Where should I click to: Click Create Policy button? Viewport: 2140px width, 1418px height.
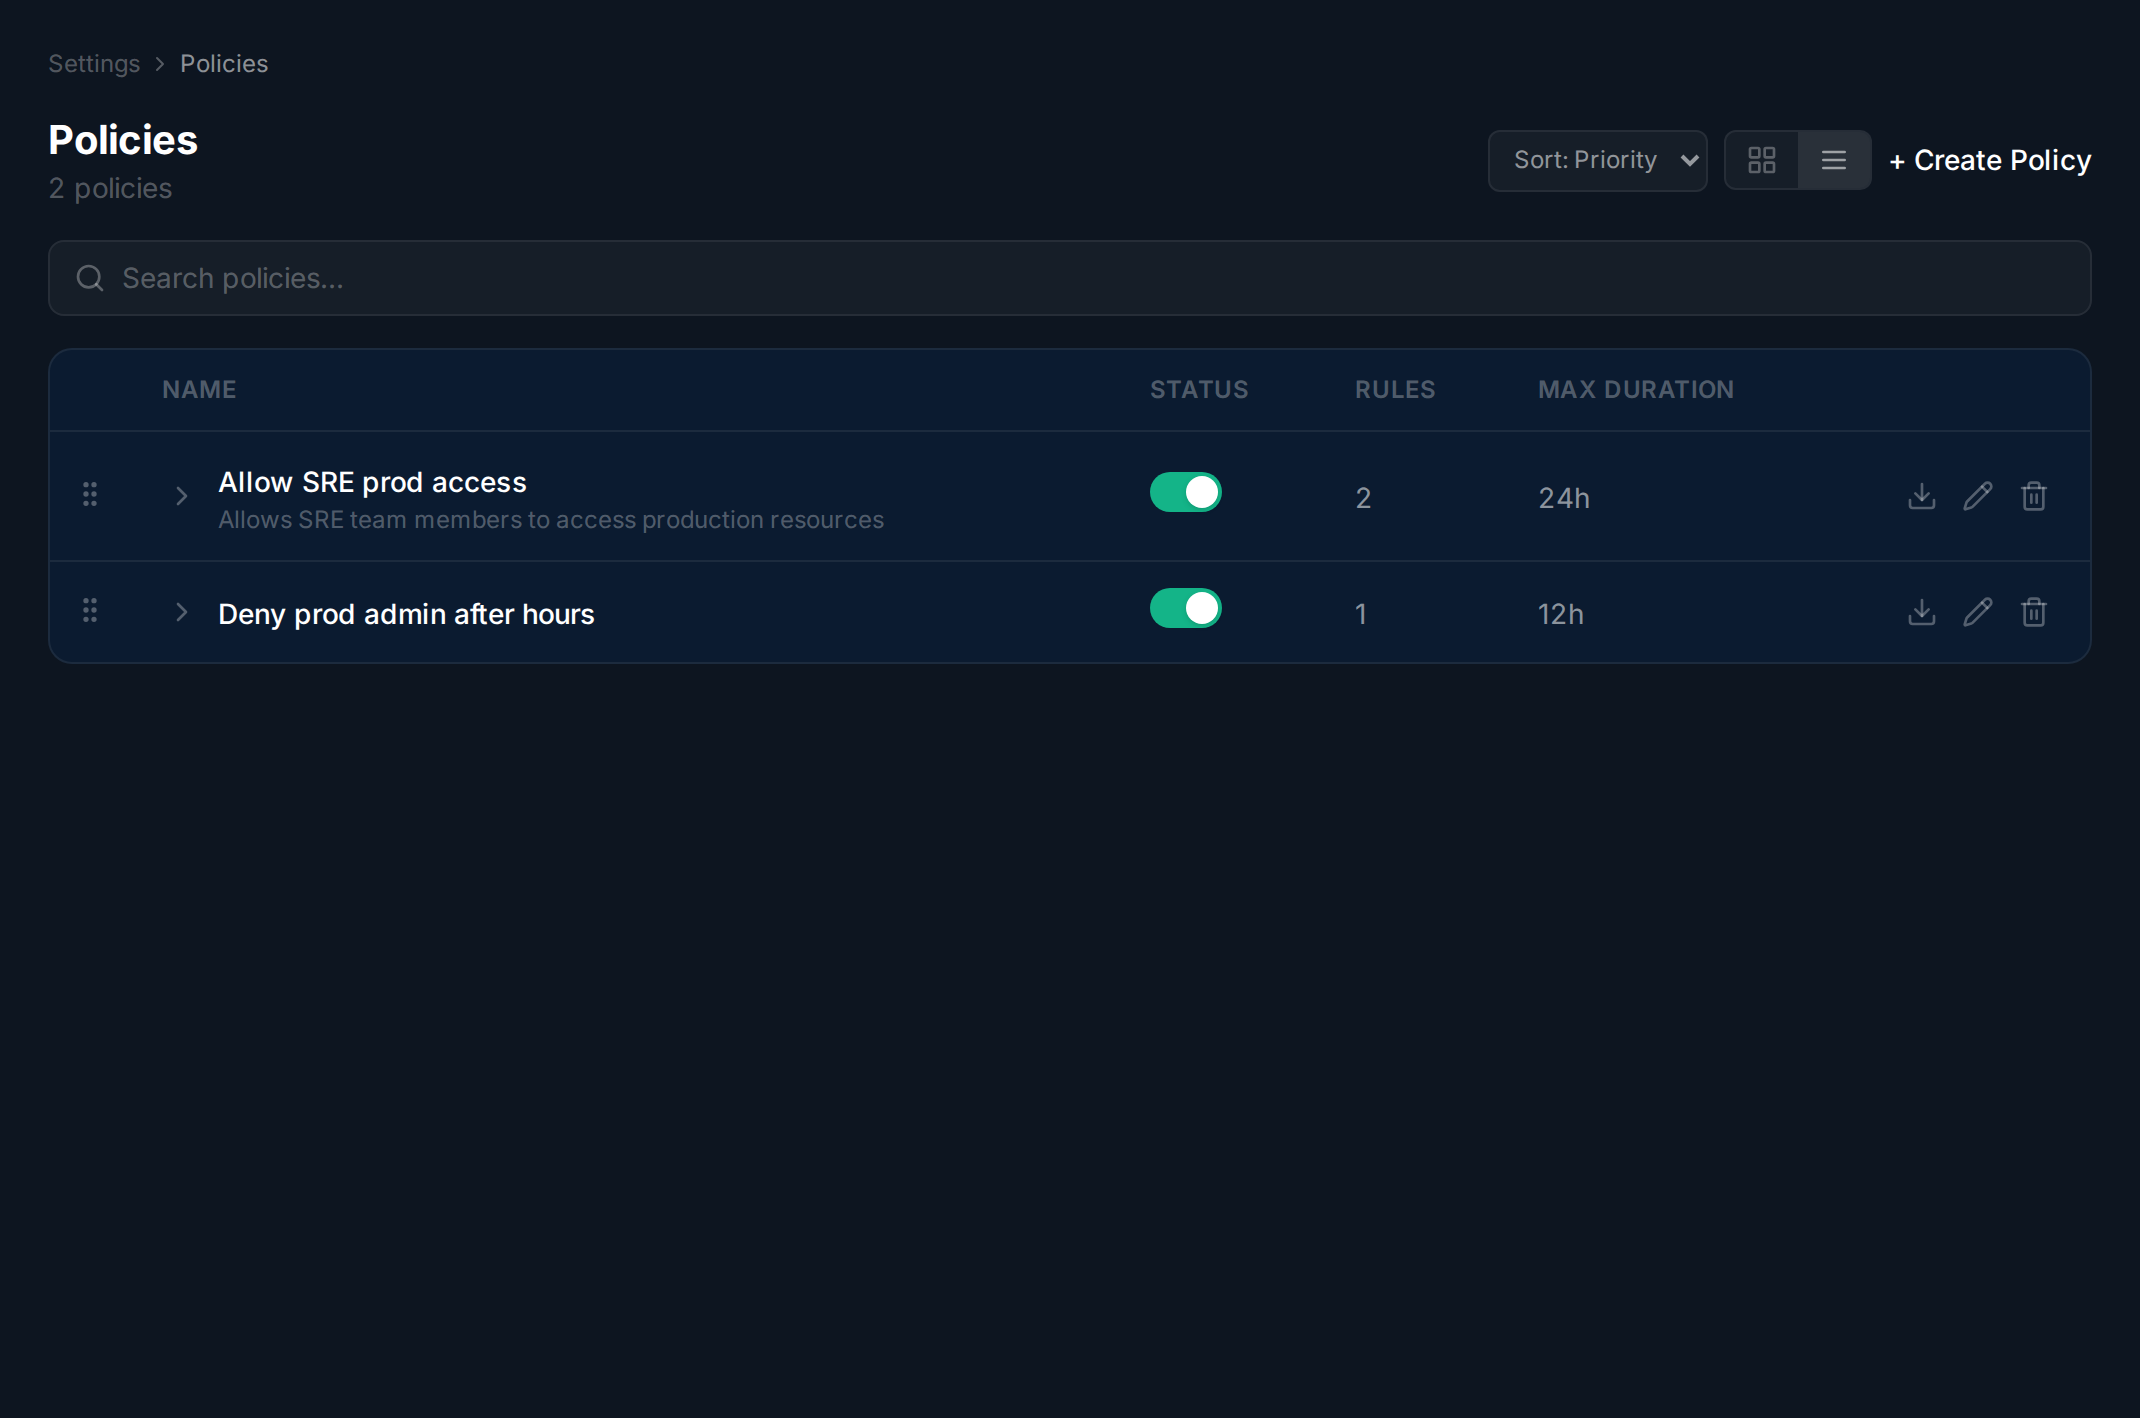click(1990, 160)
